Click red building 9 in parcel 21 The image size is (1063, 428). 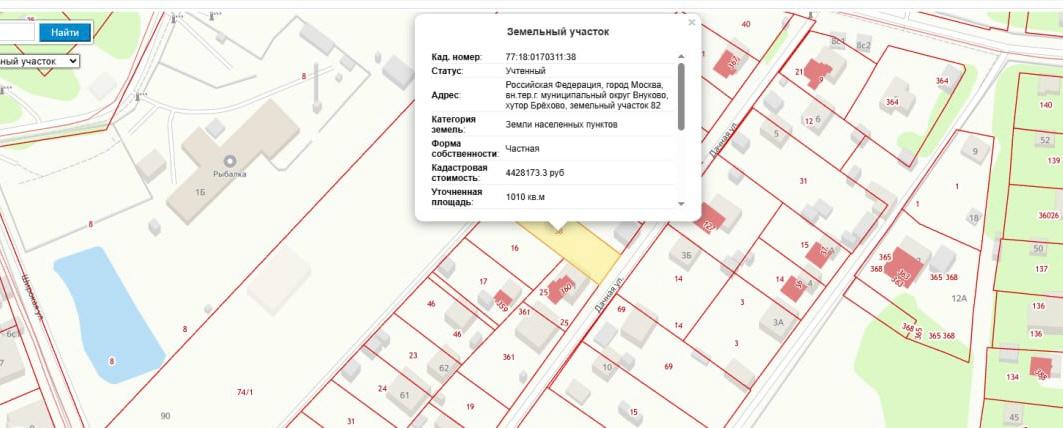(818, 75)
